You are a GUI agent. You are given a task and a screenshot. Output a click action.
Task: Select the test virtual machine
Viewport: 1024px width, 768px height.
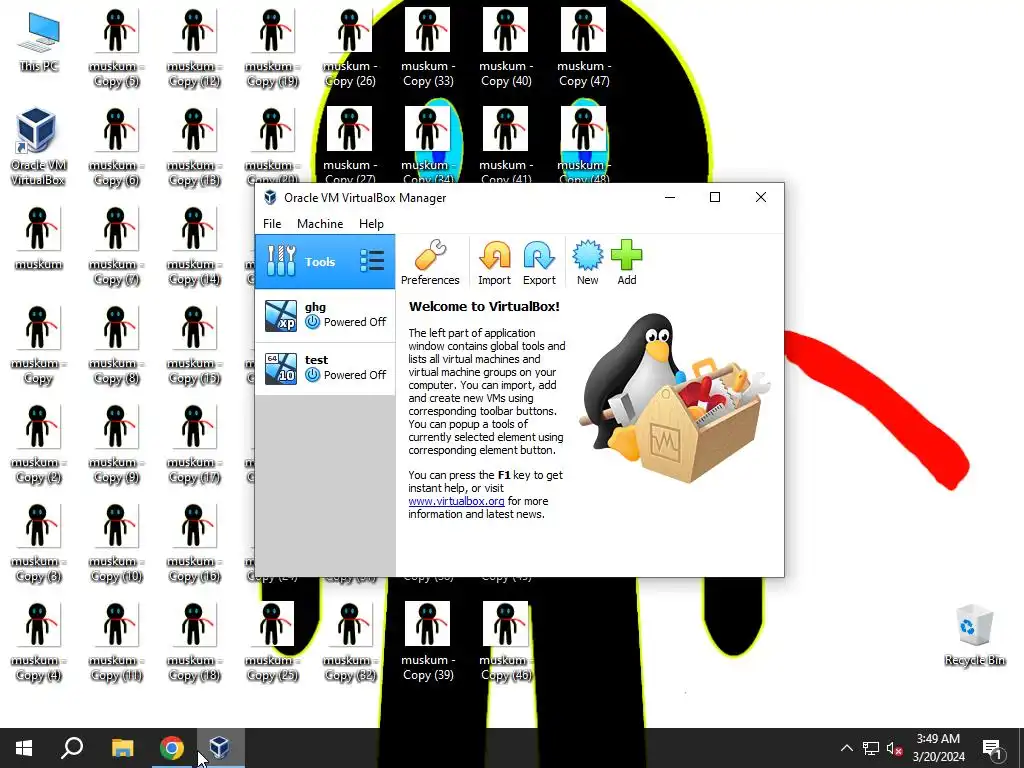(325, 368)
